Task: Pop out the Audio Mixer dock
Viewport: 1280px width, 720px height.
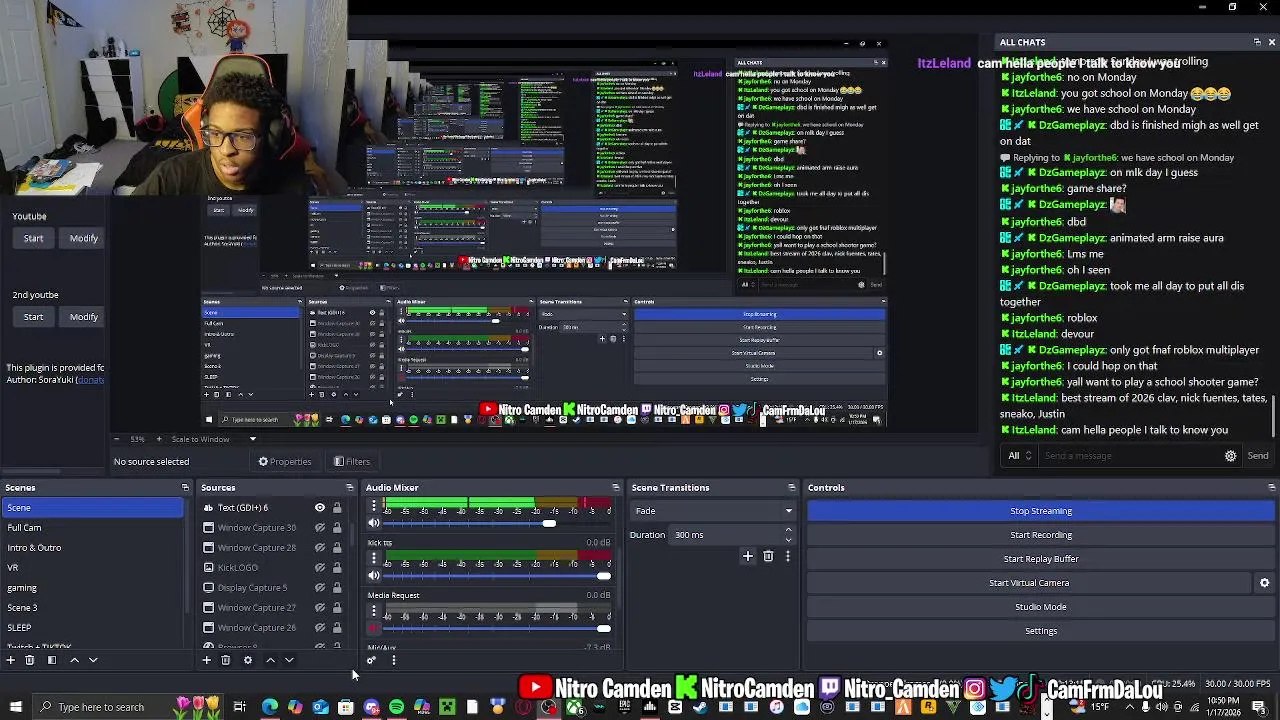Action: coord(616,488)
